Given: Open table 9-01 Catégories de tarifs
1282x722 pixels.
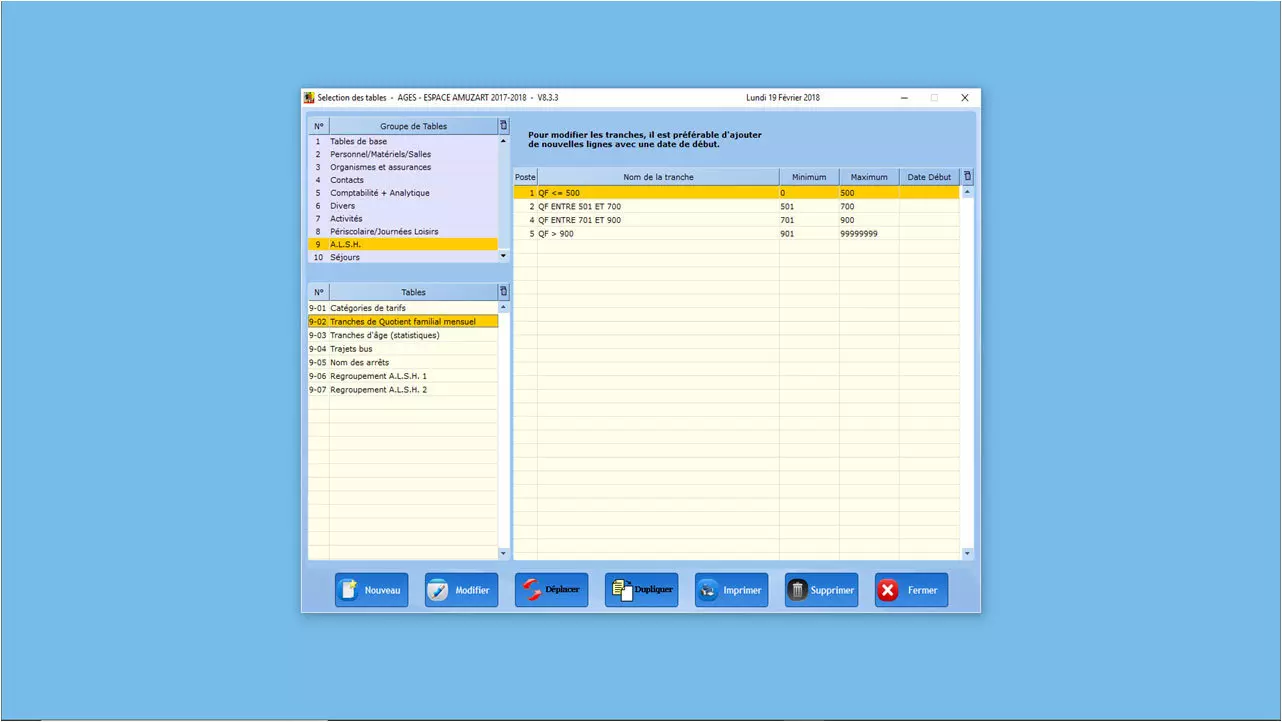Looking at the screenshot, I should click(402, 308).
